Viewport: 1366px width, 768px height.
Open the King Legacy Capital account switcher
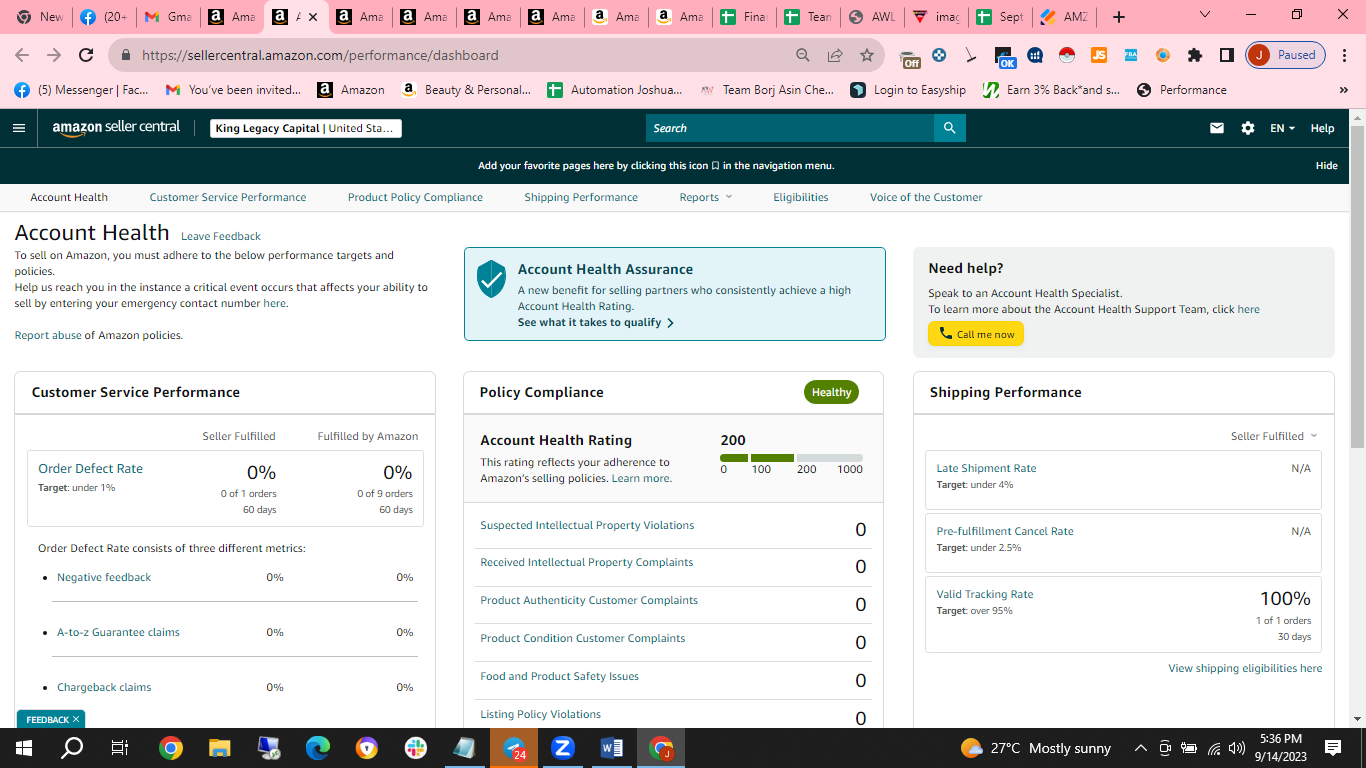[x=306, y=128]
